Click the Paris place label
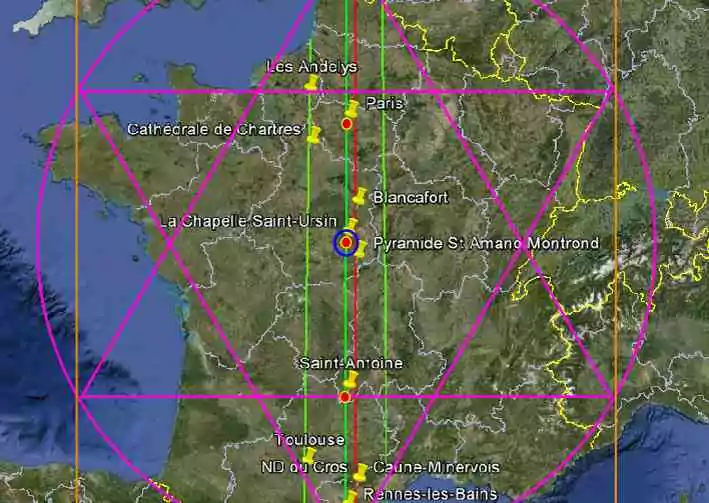 [384, 104]
